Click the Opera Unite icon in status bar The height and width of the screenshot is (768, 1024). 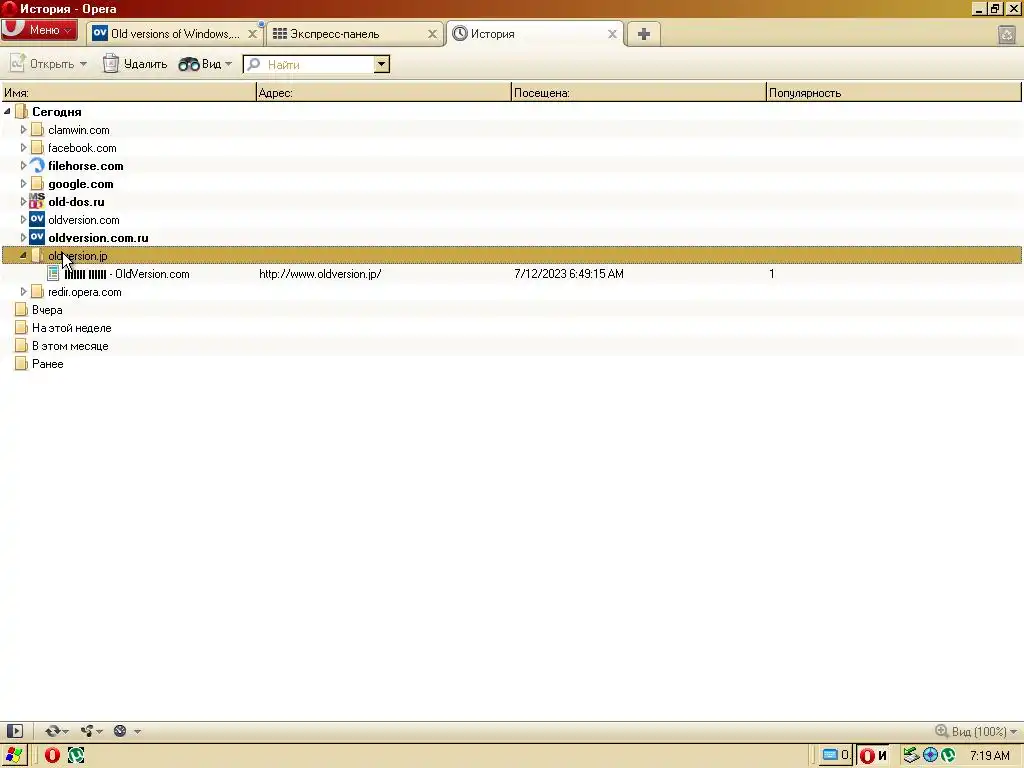87,731
